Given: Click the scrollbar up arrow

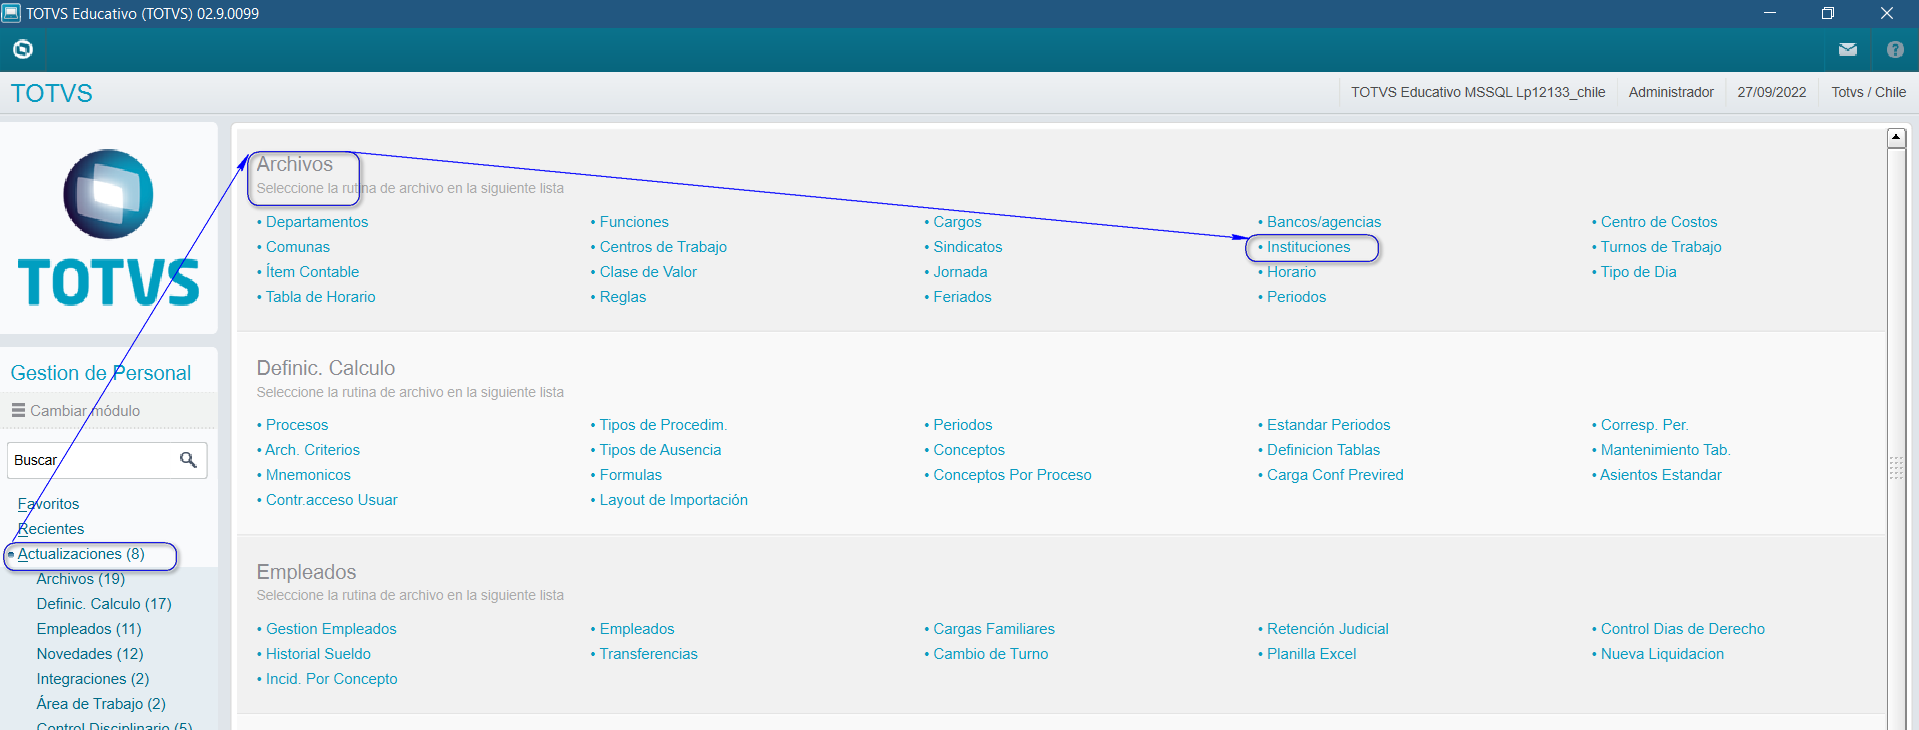Looking at the screenshot, I should pos(1896,138).
